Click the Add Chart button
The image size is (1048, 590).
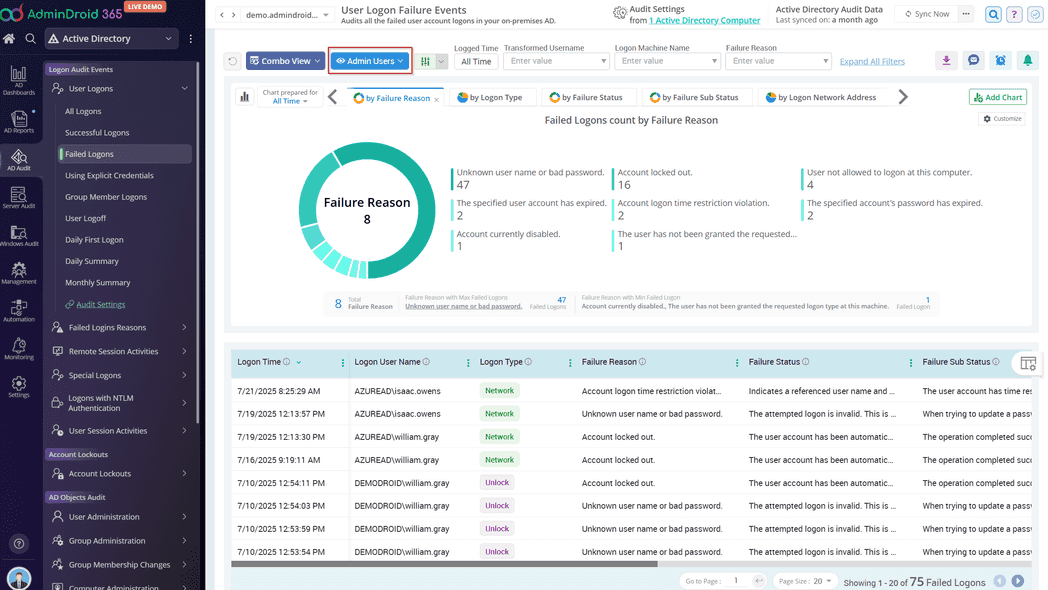pyautogui.click(x=998, y=97)
